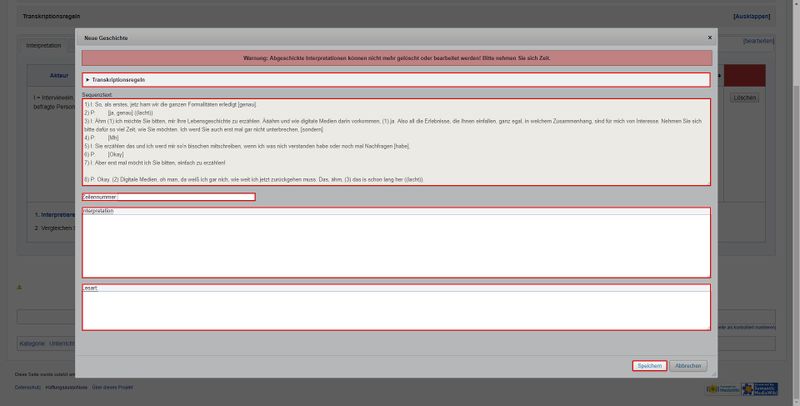Open the Datenschutz footer link
The image size is (800, 406).
pos(27,385)
